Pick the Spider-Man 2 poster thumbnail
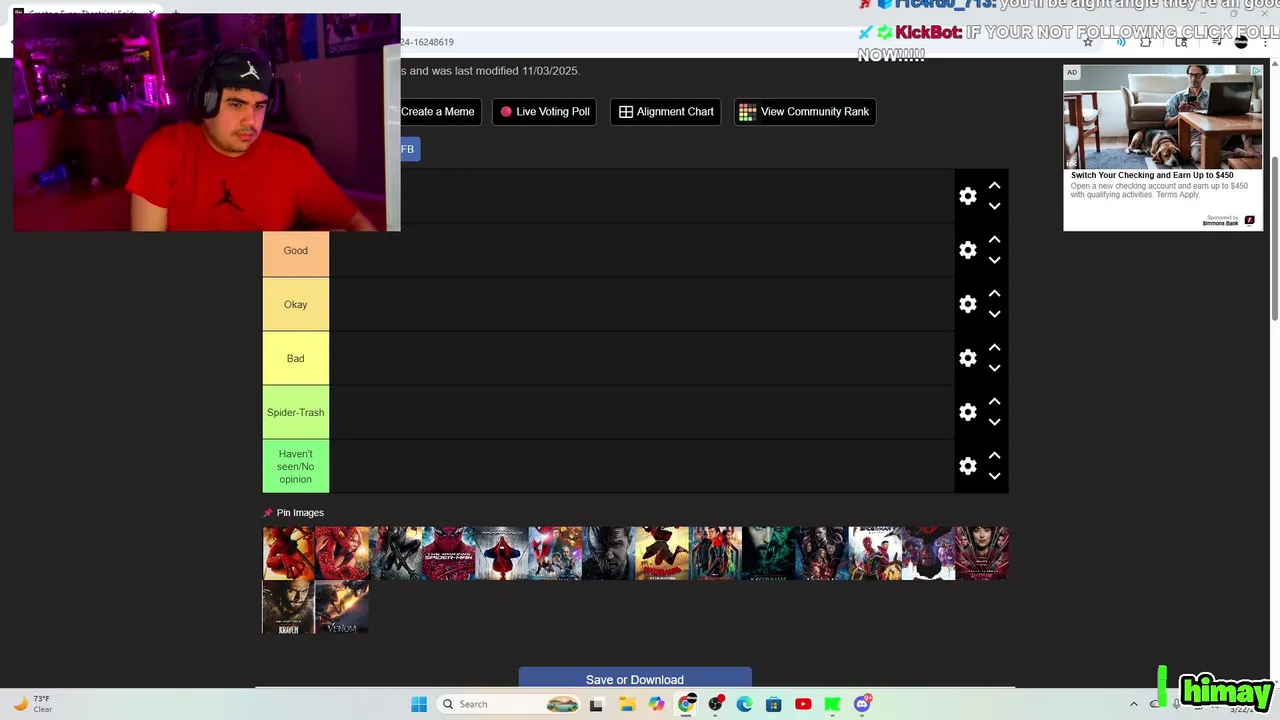1280x720 pixels. coord(342,553)
